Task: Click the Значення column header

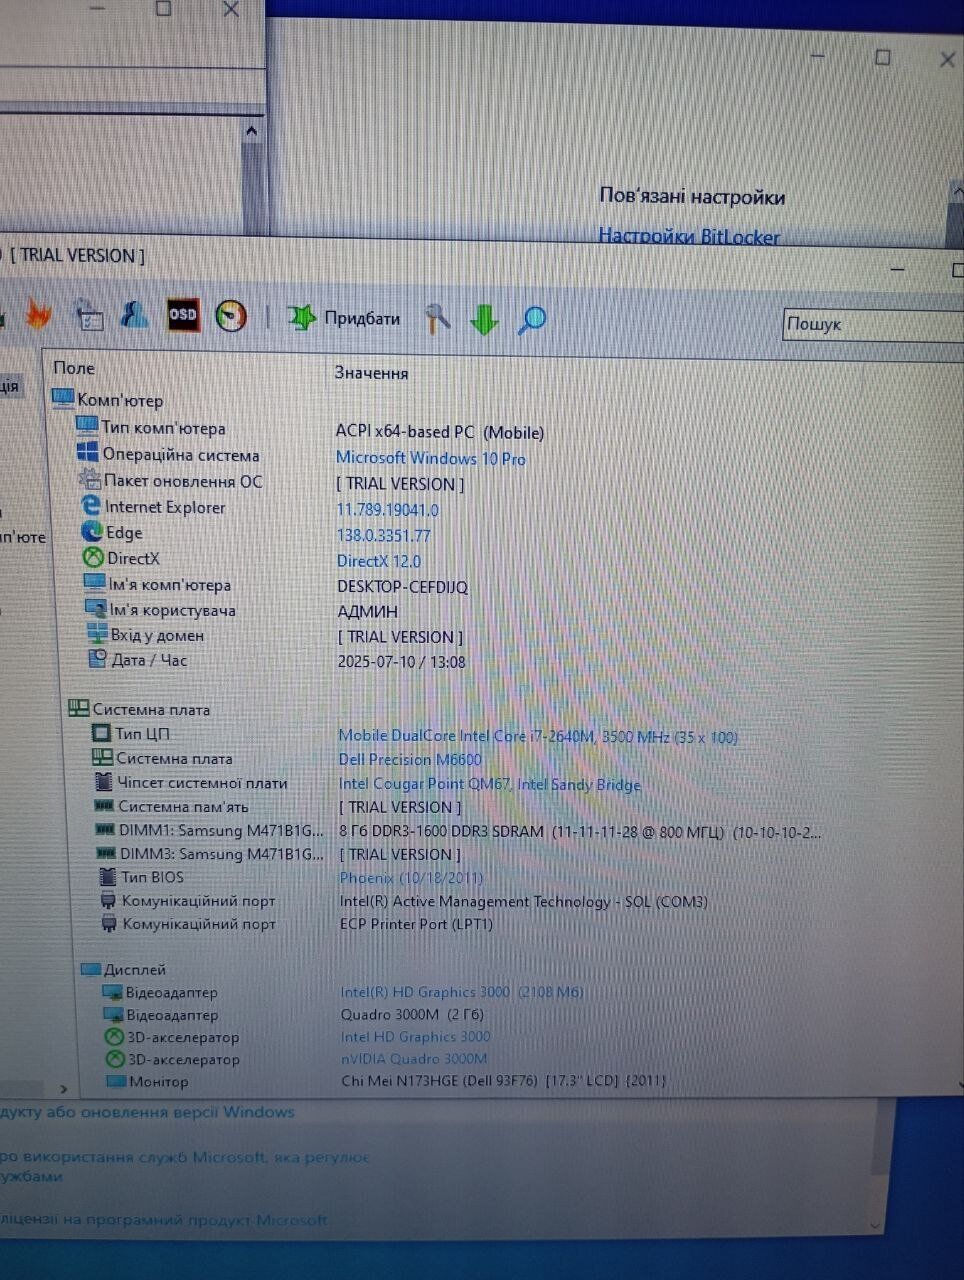Action: (371, 373)
